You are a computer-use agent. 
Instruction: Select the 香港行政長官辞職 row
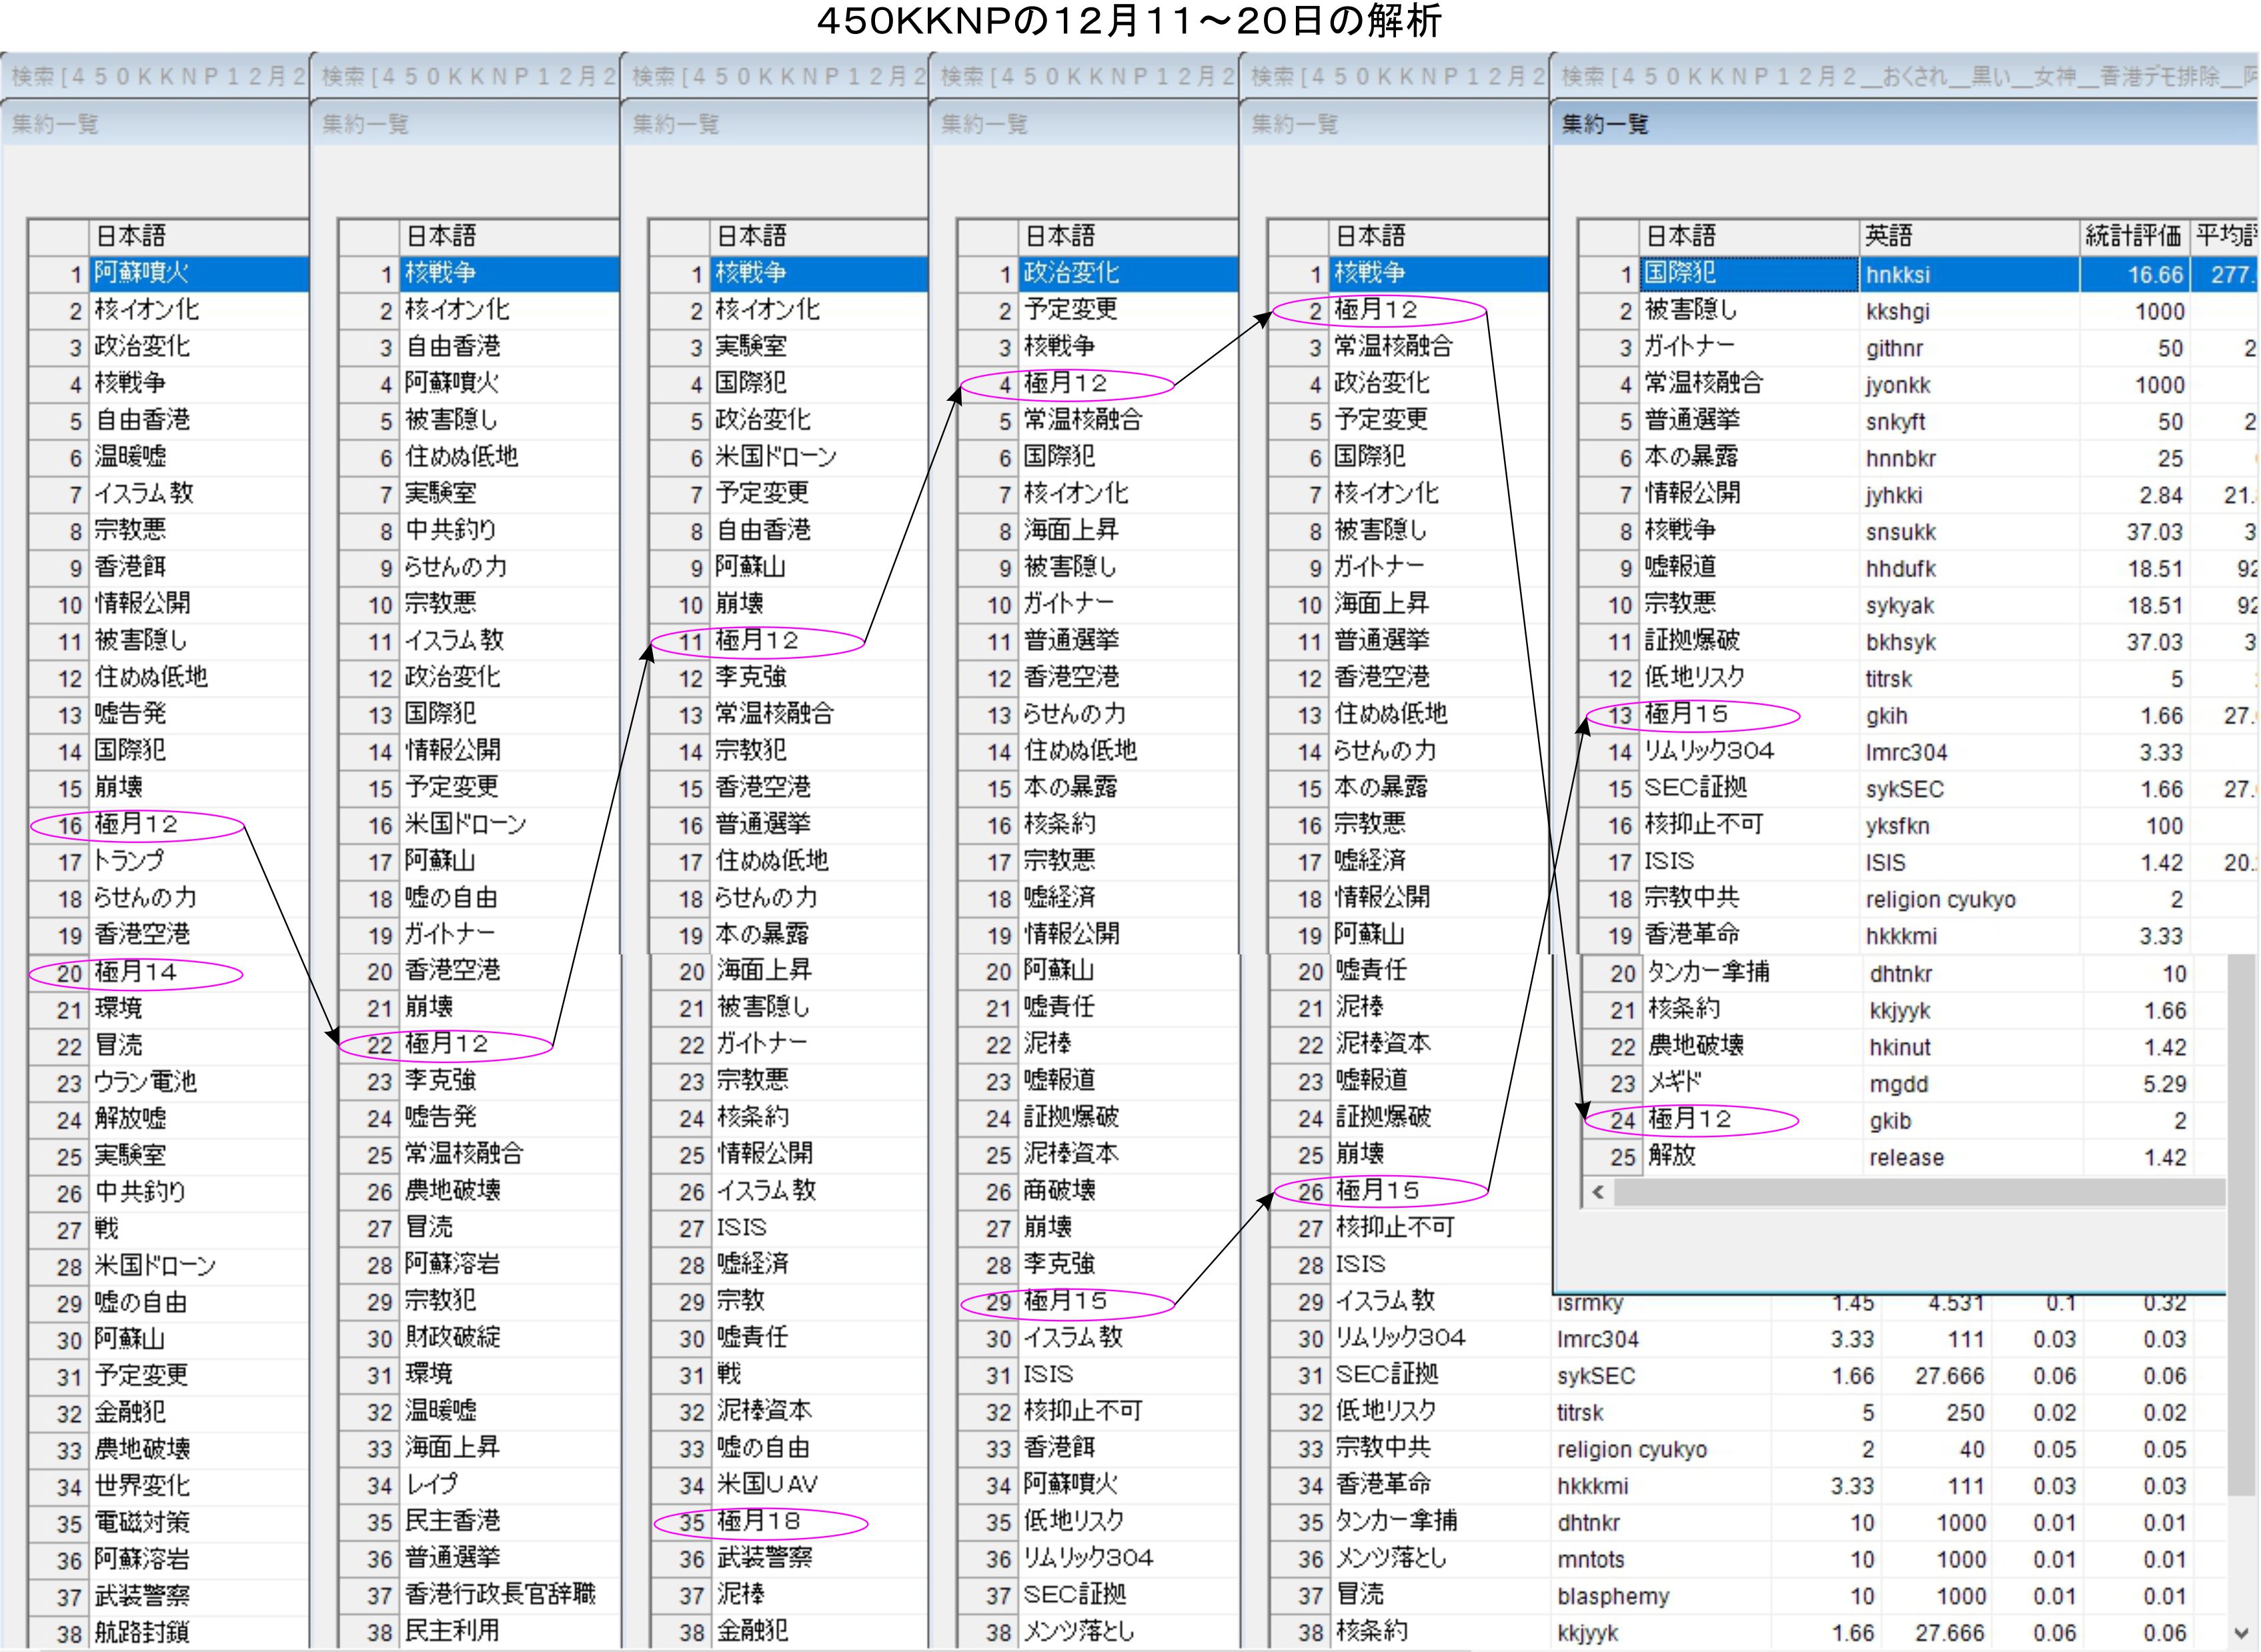(x=500, y=1594)
